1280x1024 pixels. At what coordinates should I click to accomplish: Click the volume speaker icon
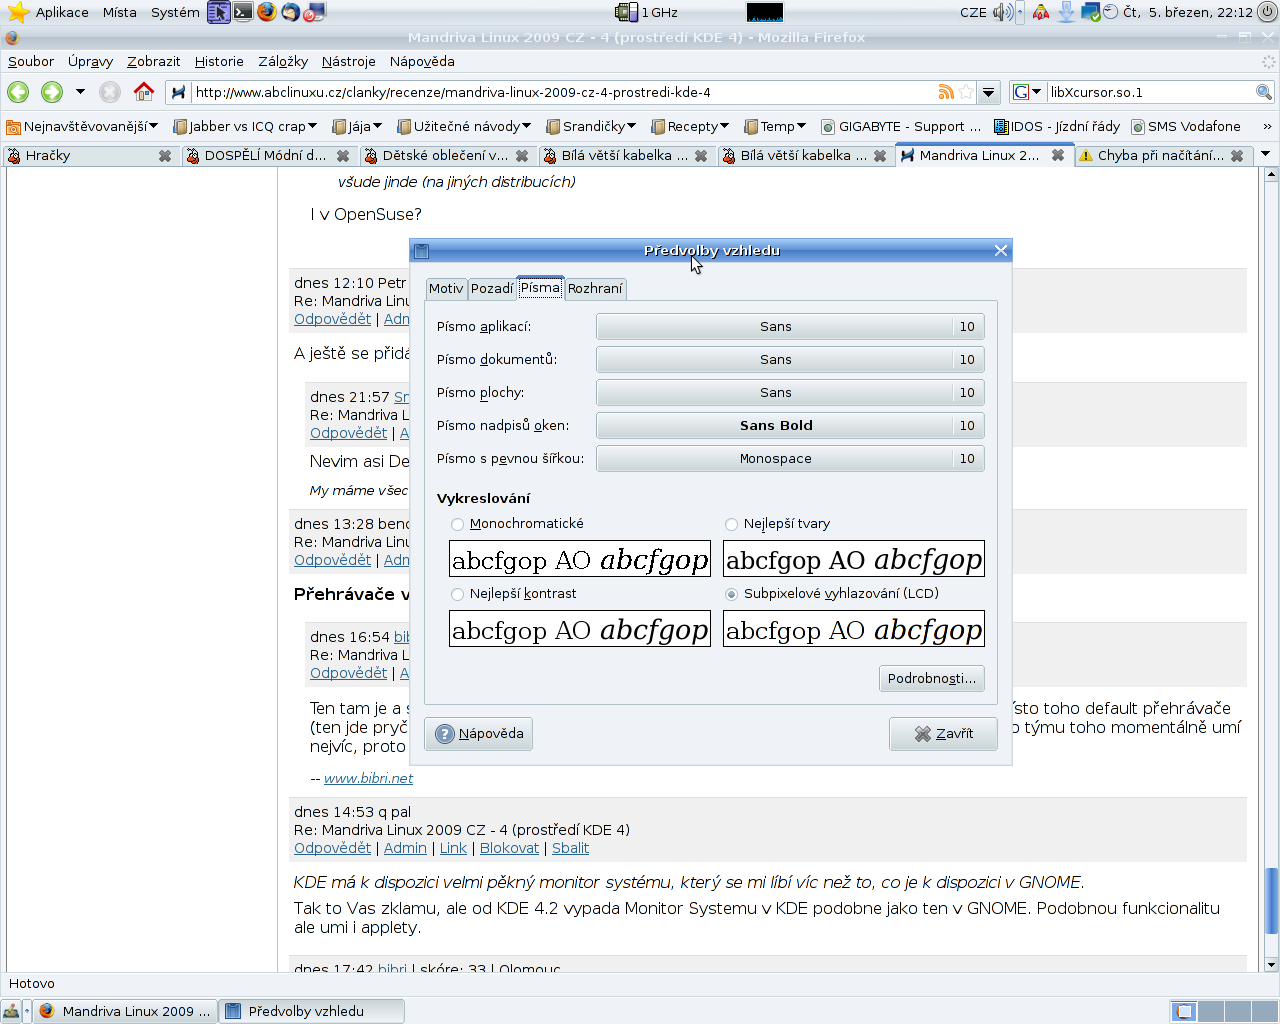pyautogui.click(x=1002, y=12)
